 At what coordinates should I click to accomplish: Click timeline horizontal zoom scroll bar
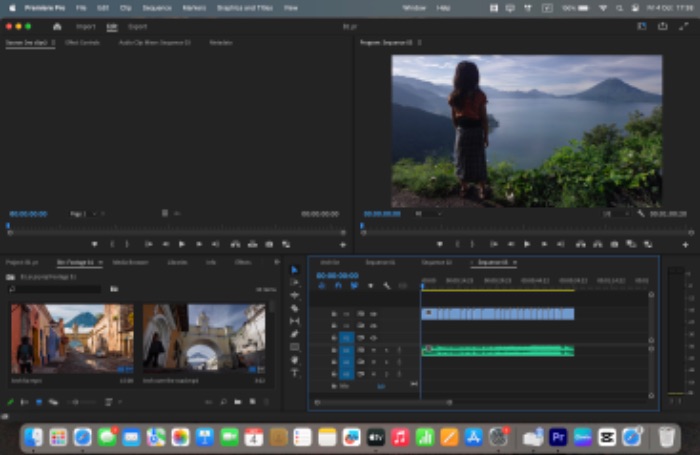(x=383, y=402)
